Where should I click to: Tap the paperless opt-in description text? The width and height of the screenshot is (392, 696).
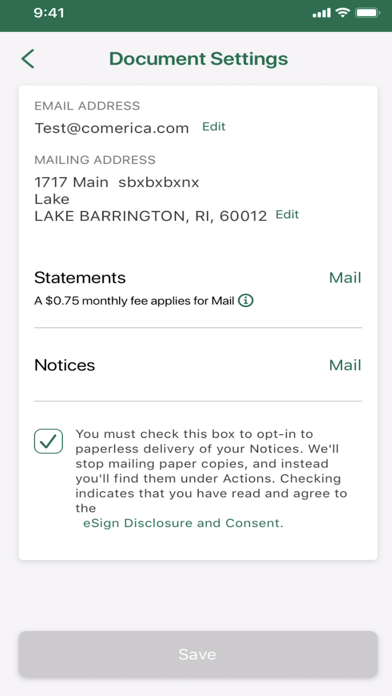click(211, 471)
